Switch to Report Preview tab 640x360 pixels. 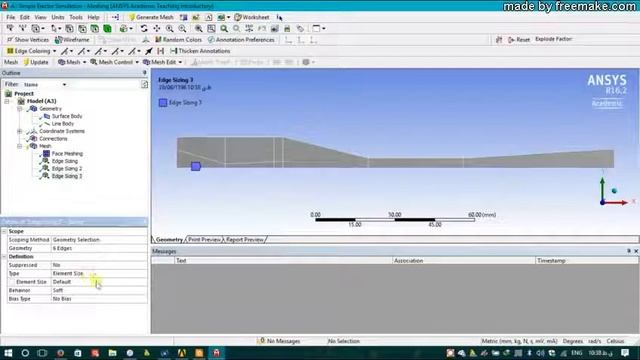(245, 240)
